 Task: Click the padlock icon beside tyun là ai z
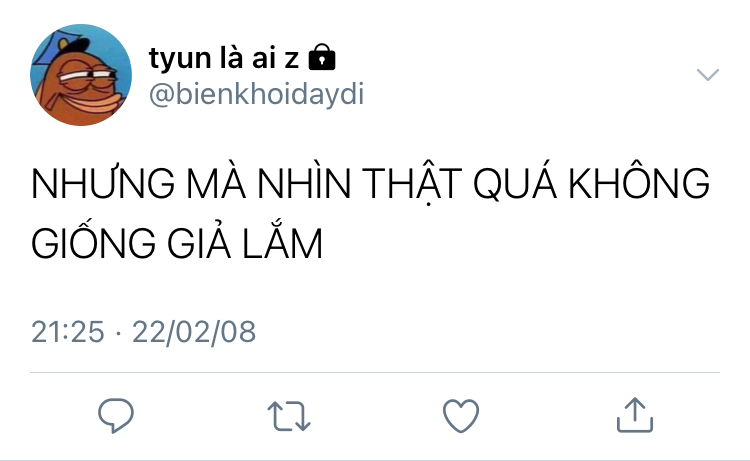[x=322, y=57]
